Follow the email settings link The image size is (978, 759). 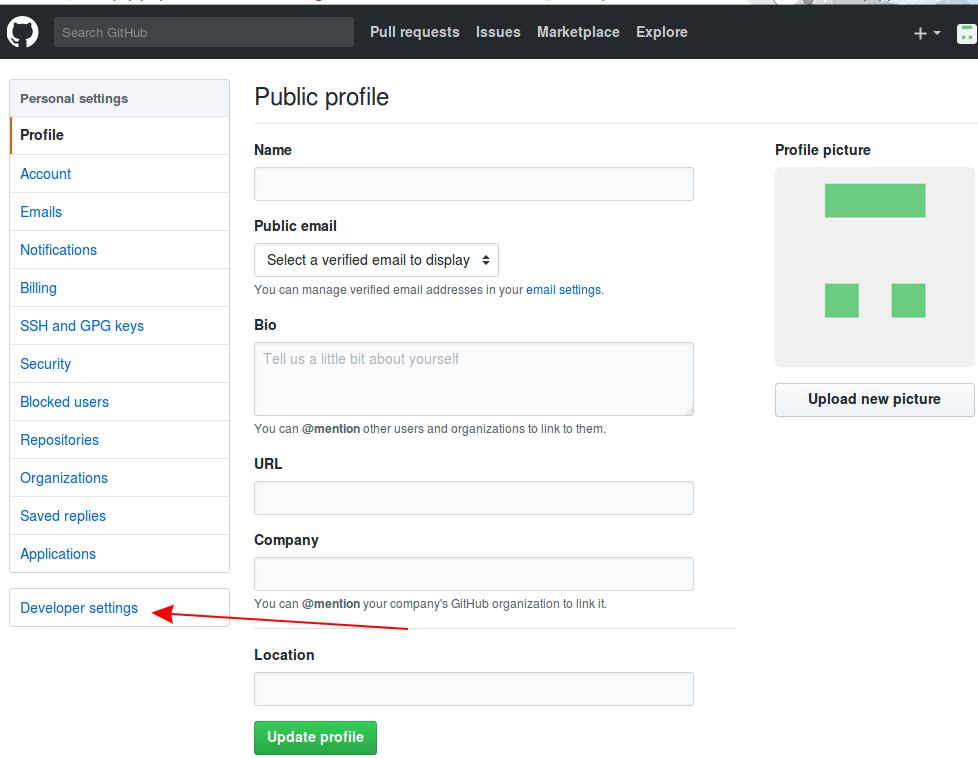[564, 290]
